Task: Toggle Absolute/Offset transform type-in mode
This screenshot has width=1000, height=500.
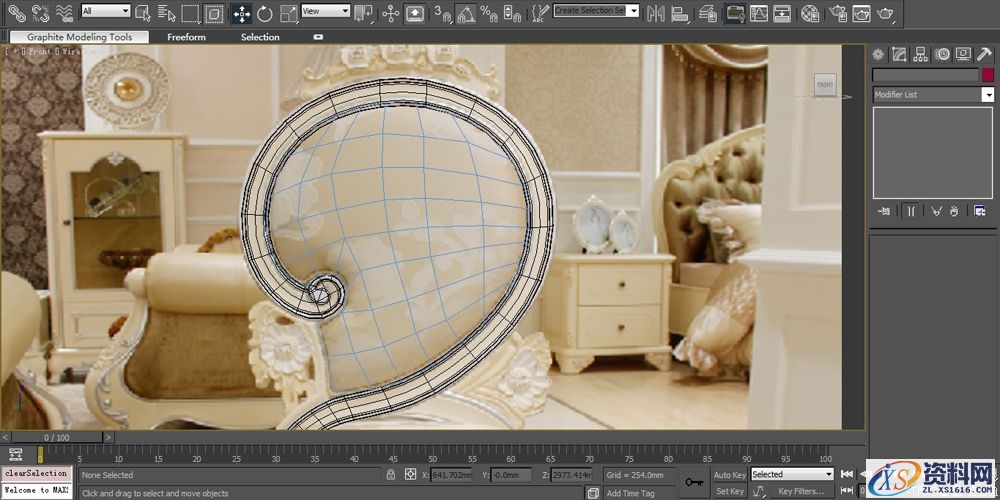Action: tap(410, 474)
